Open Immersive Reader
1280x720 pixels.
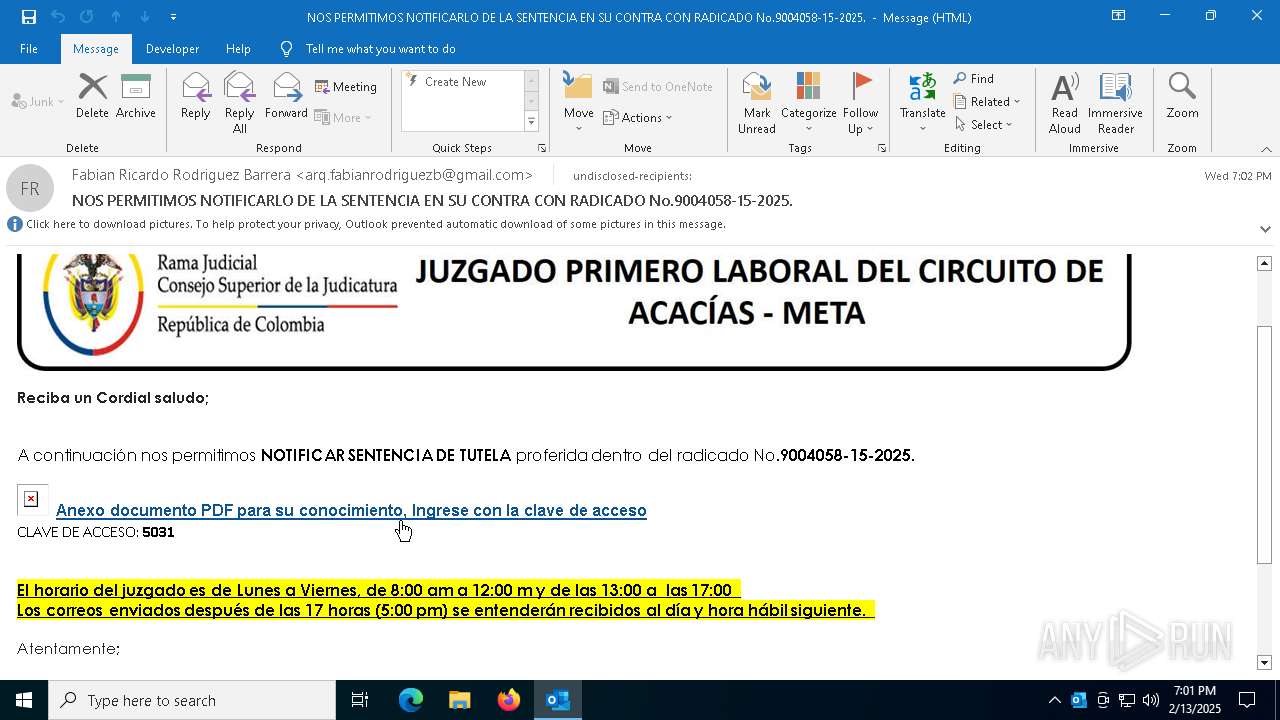coord(1115,103)
